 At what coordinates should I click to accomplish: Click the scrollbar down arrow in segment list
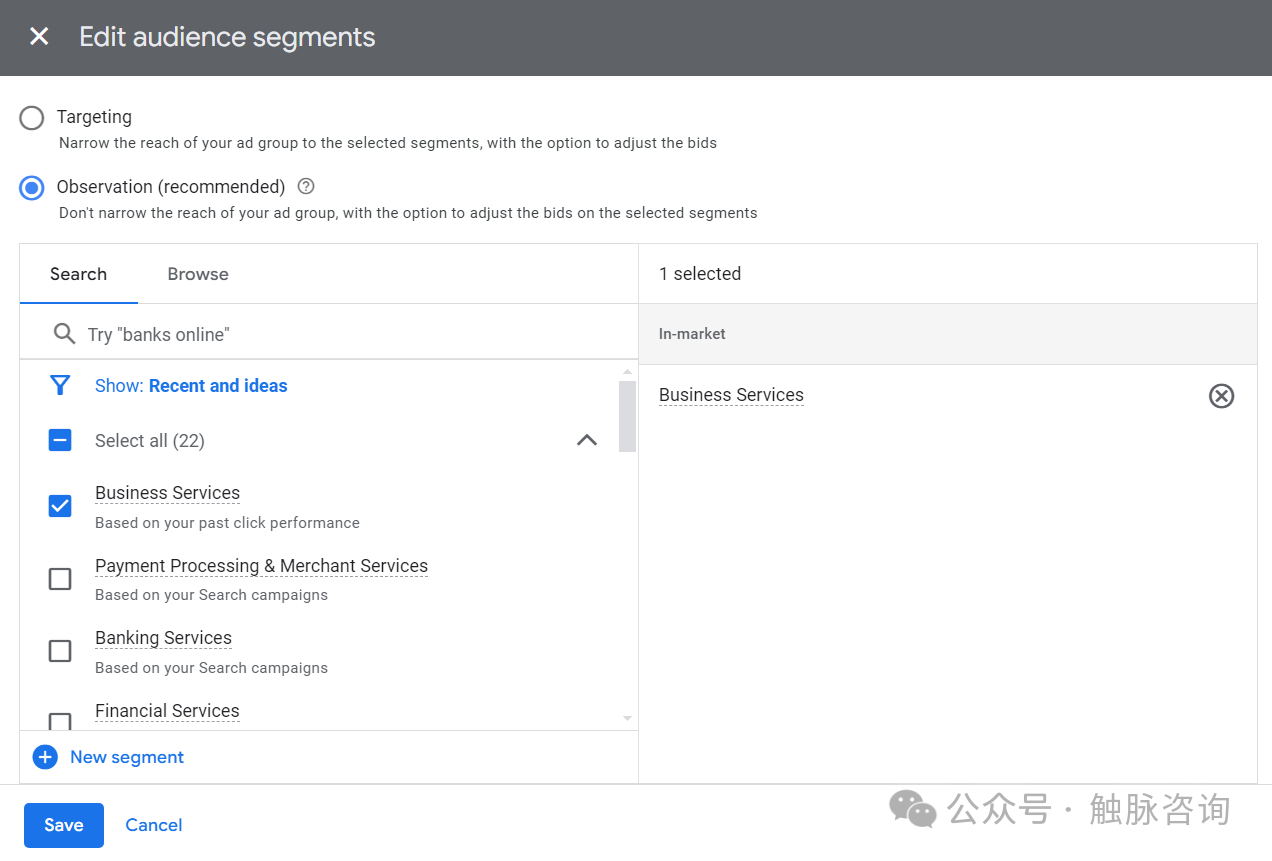[627, 718]
